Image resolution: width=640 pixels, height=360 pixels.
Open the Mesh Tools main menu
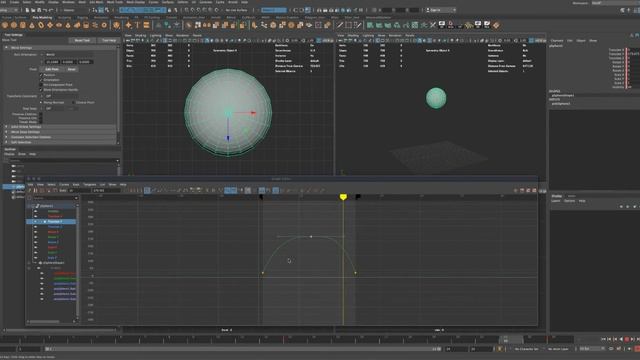115,2
